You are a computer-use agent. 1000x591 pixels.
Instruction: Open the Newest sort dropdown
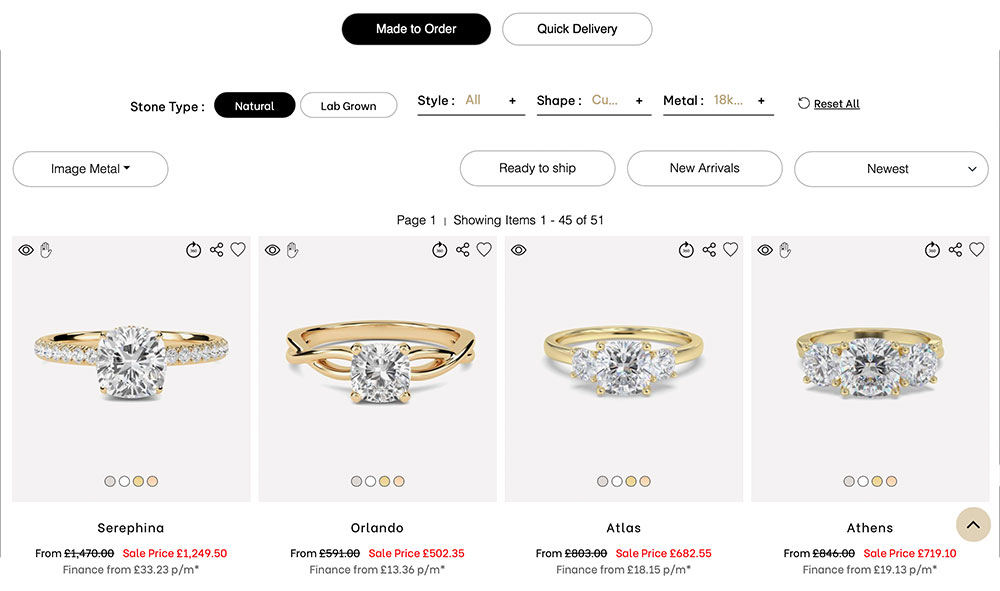tap(890, 169)
